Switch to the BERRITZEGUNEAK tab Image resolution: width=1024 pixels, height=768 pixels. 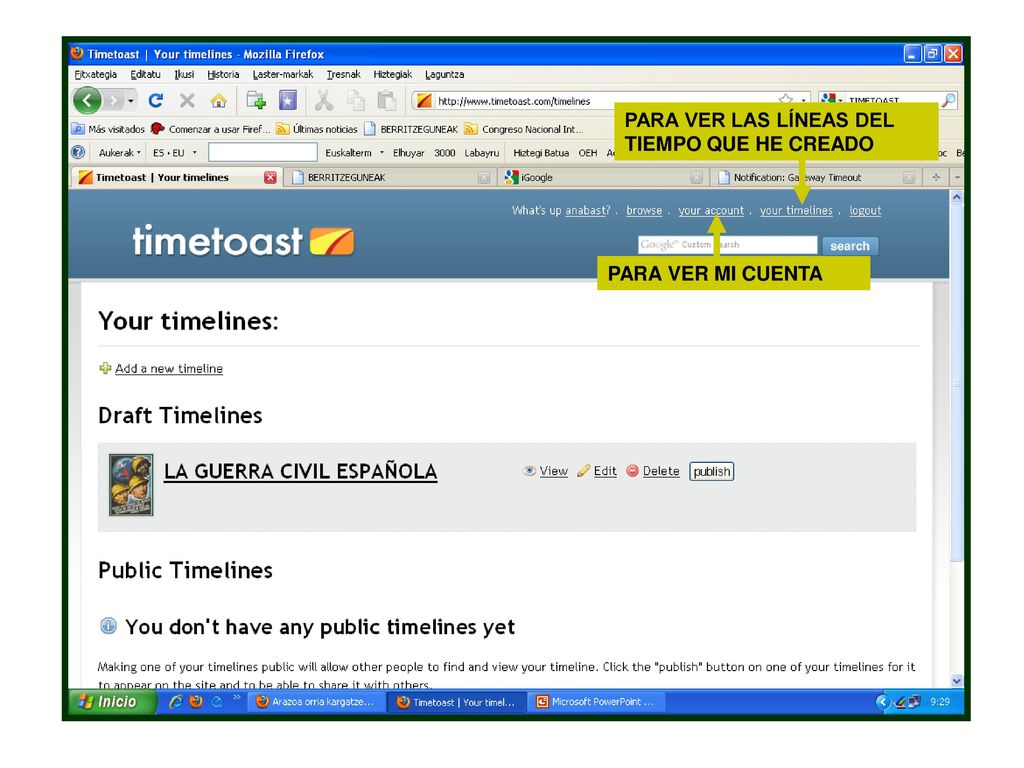[389, 178]
